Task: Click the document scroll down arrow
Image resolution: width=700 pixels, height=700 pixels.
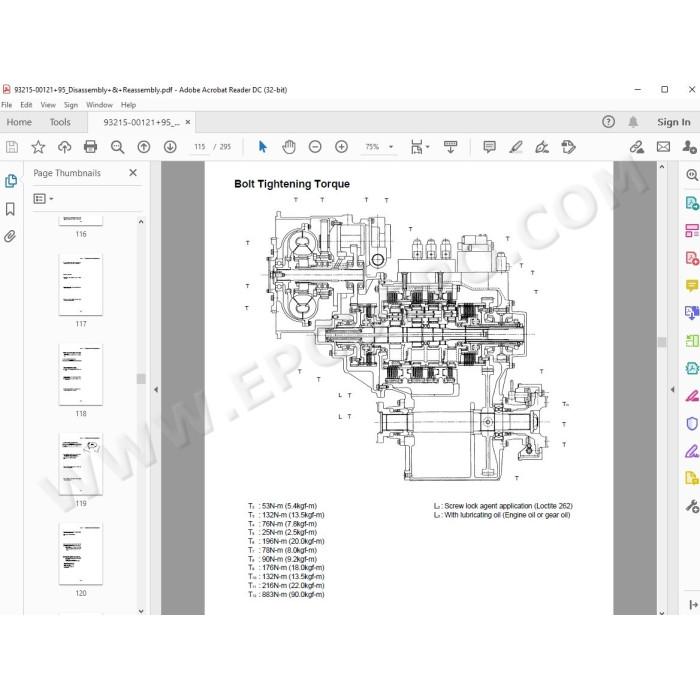Action: click(x=662, y=613)
